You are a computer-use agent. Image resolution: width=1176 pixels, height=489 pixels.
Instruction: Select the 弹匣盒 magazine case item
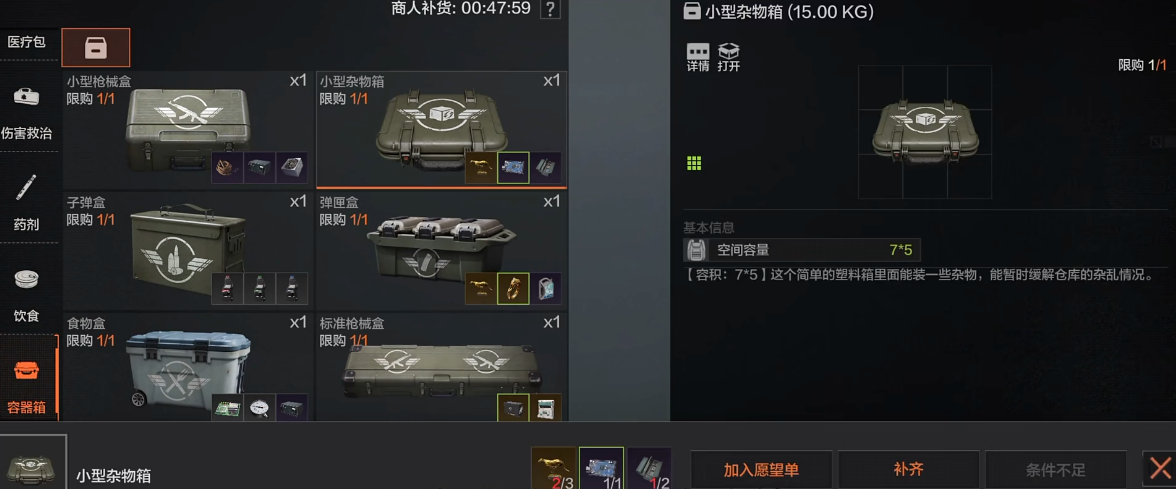tap(441, 250)
